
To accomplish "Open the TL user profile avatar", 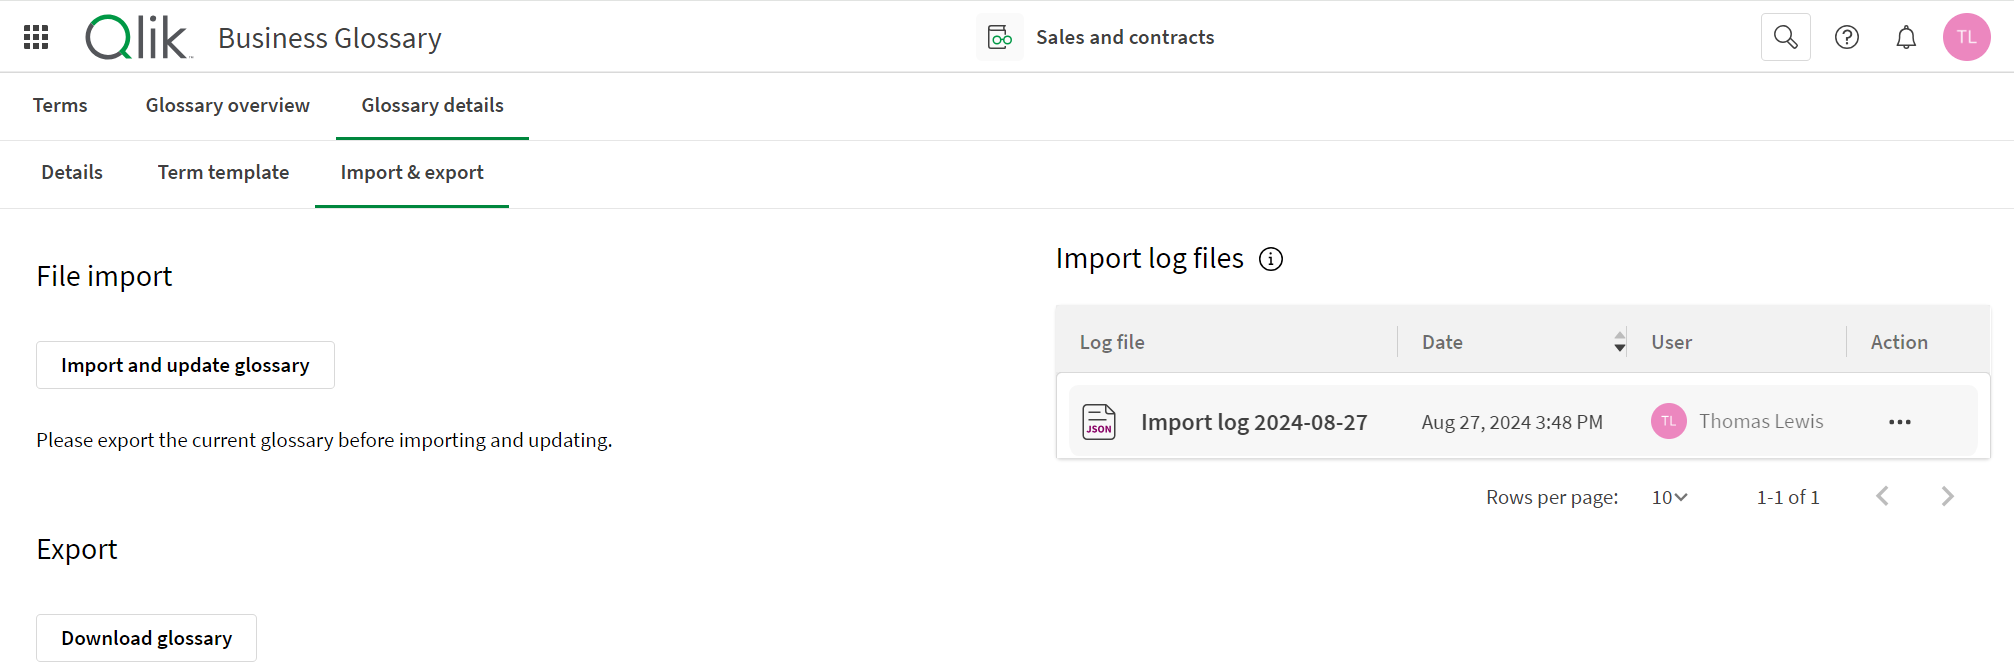I will tap(1966, 37).
